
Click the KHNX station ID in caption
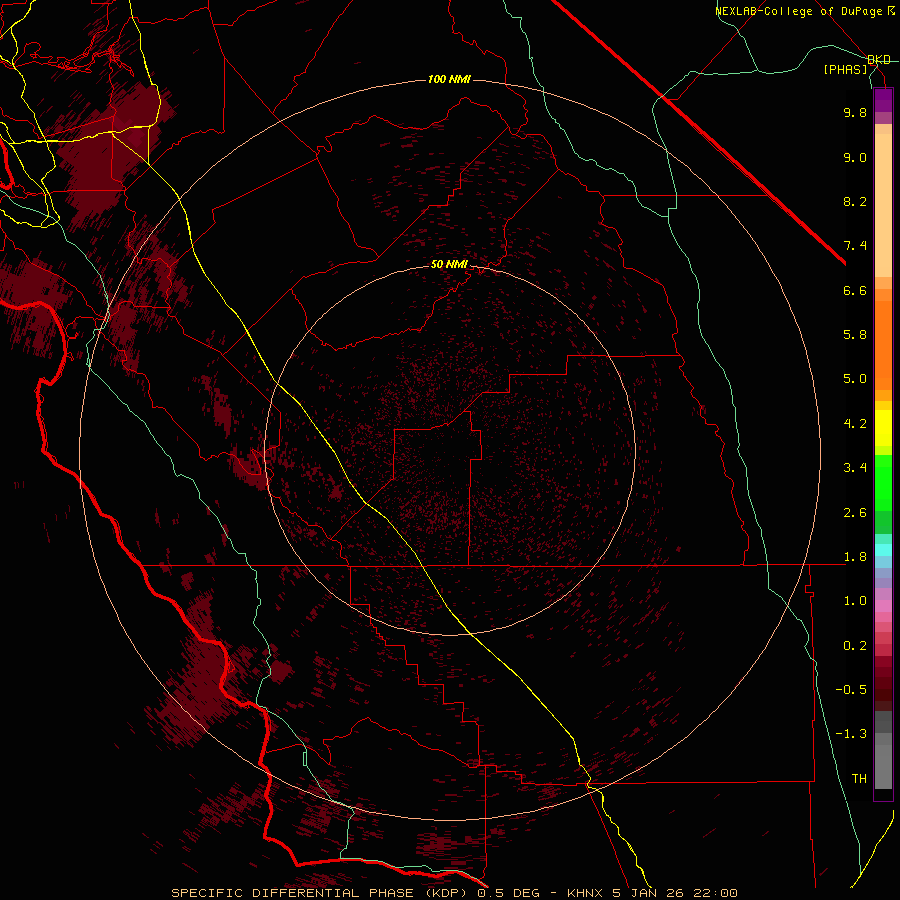point(587,893)
